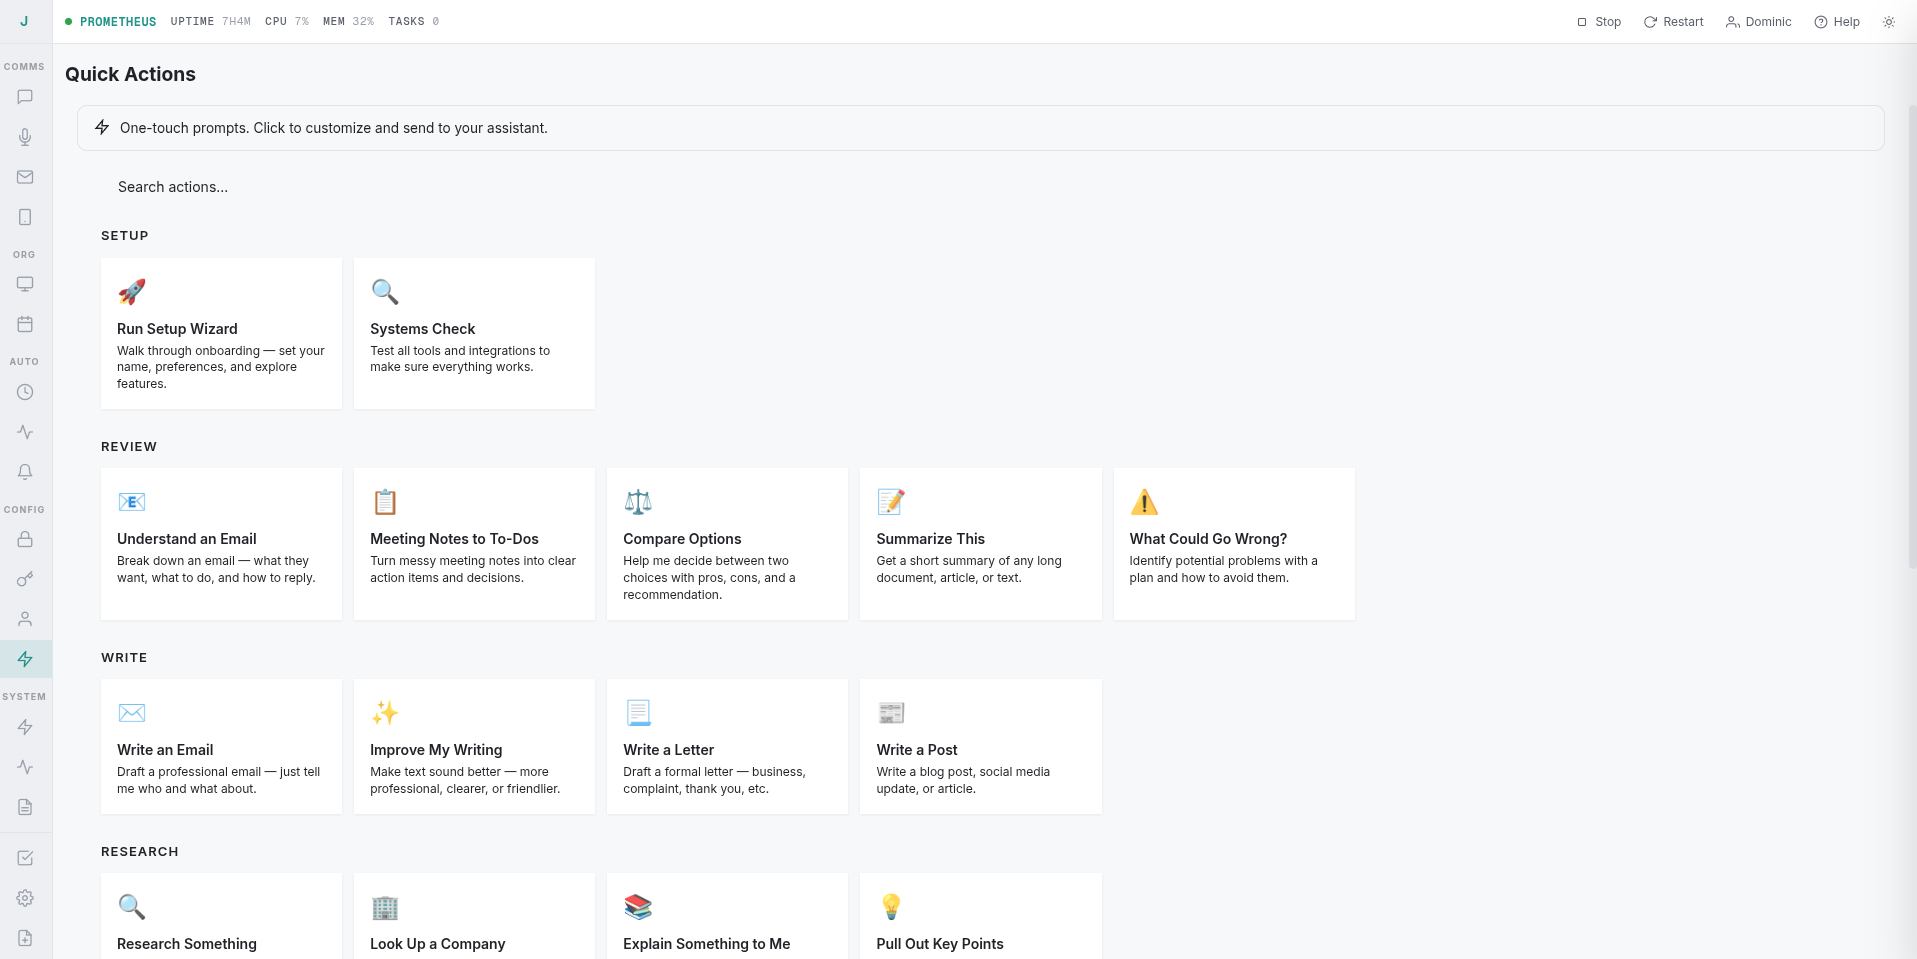Open the bell notifications icon in sidebar
Image resolution: width=1917 pixels, height=959 pixels.
tap(25, 472)
